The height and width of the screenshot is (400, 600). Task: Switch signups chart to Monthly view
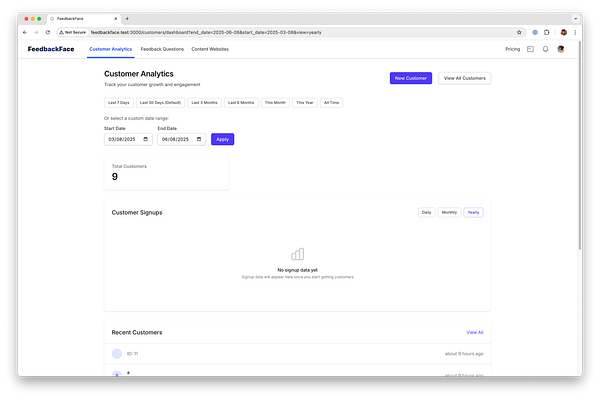pos(449,212)
